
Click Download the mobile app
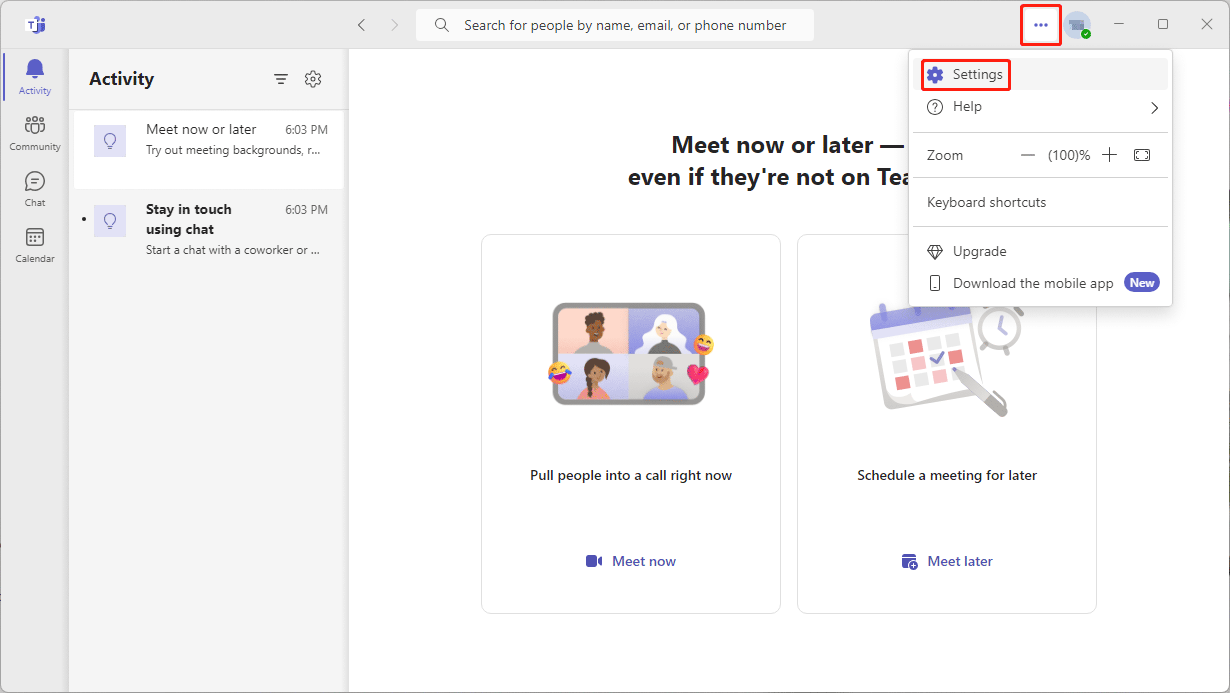click(x=1033, y=283)
